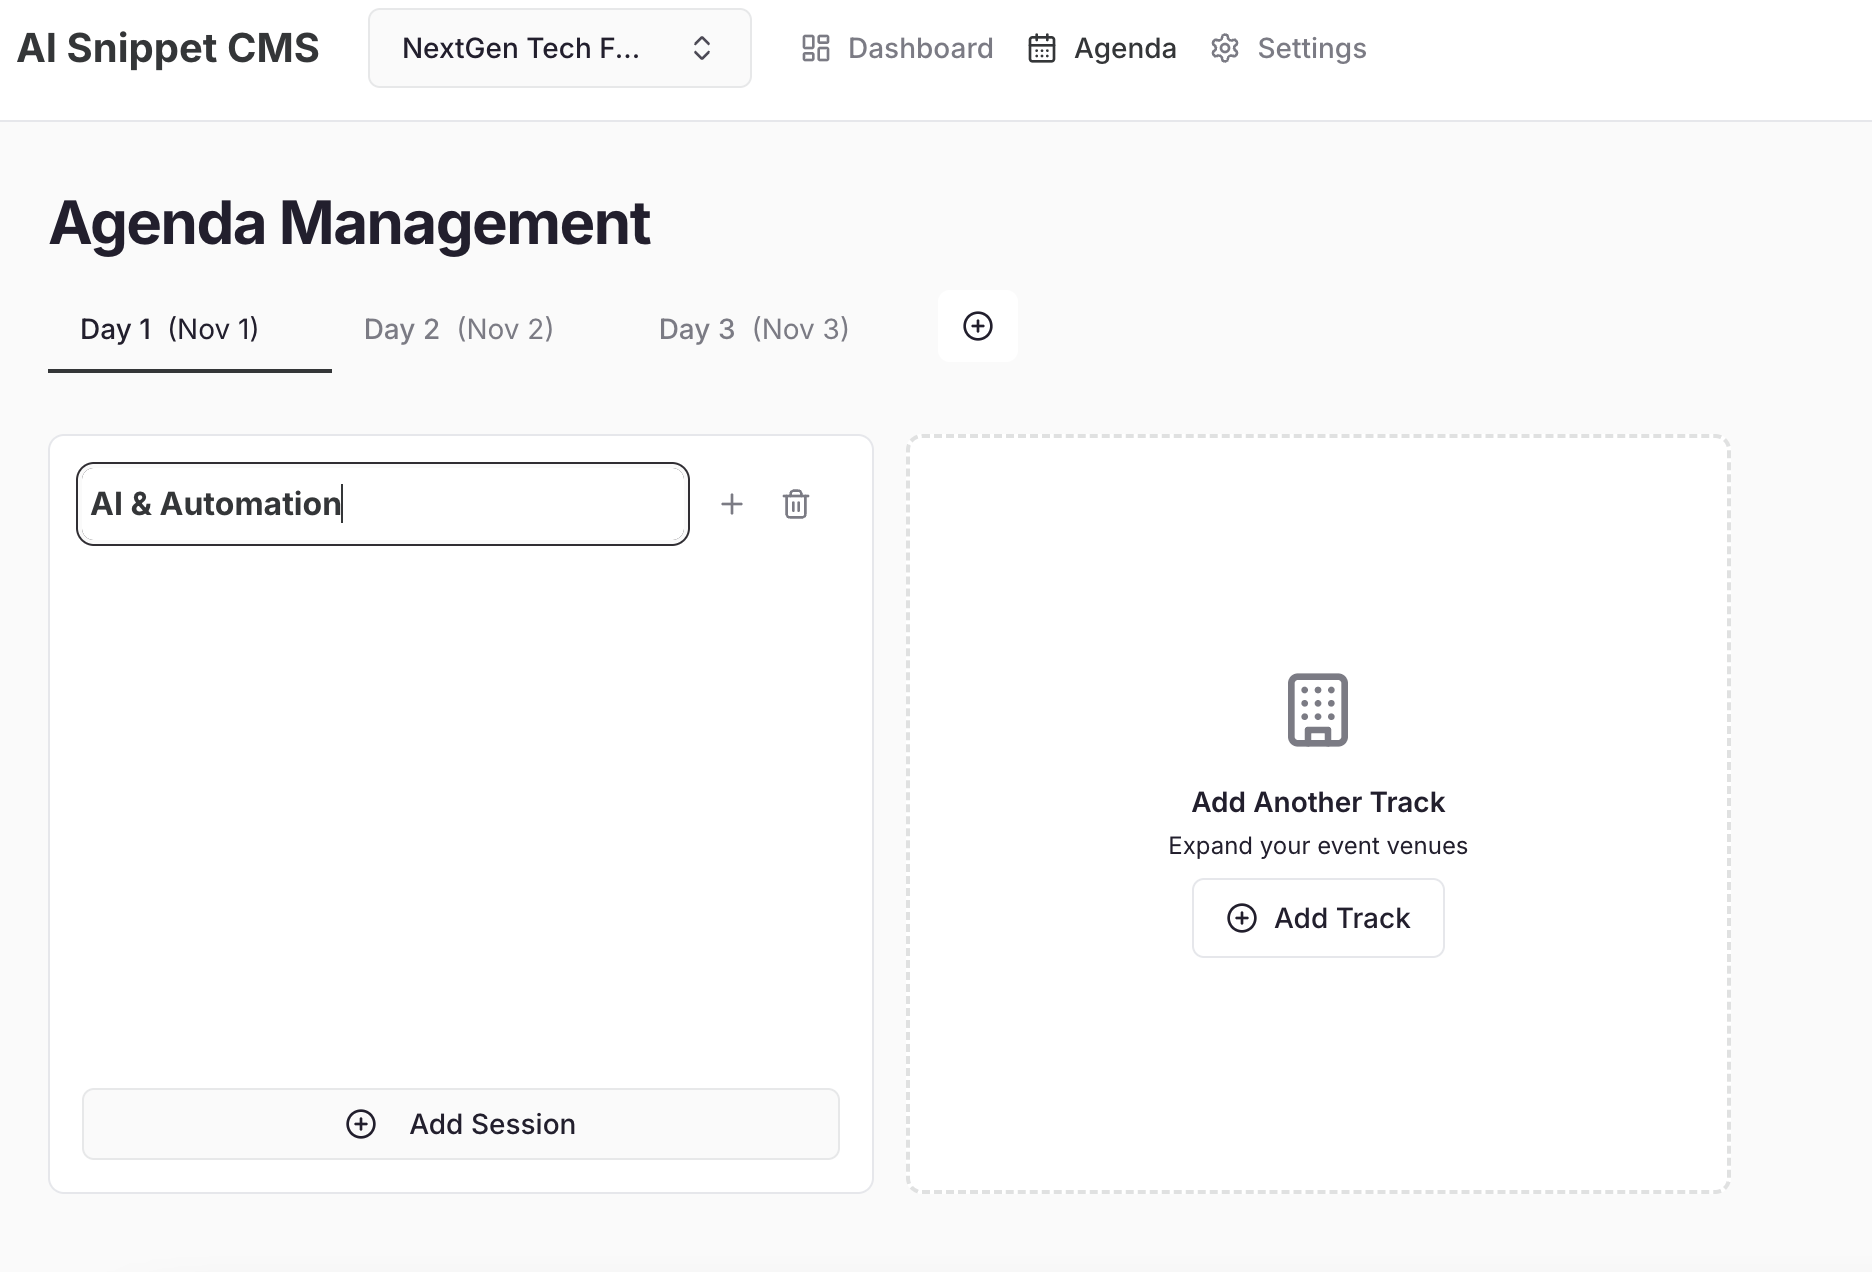
Task: Expand the event switcher to change conference
Action: click(x=558, y=47)
